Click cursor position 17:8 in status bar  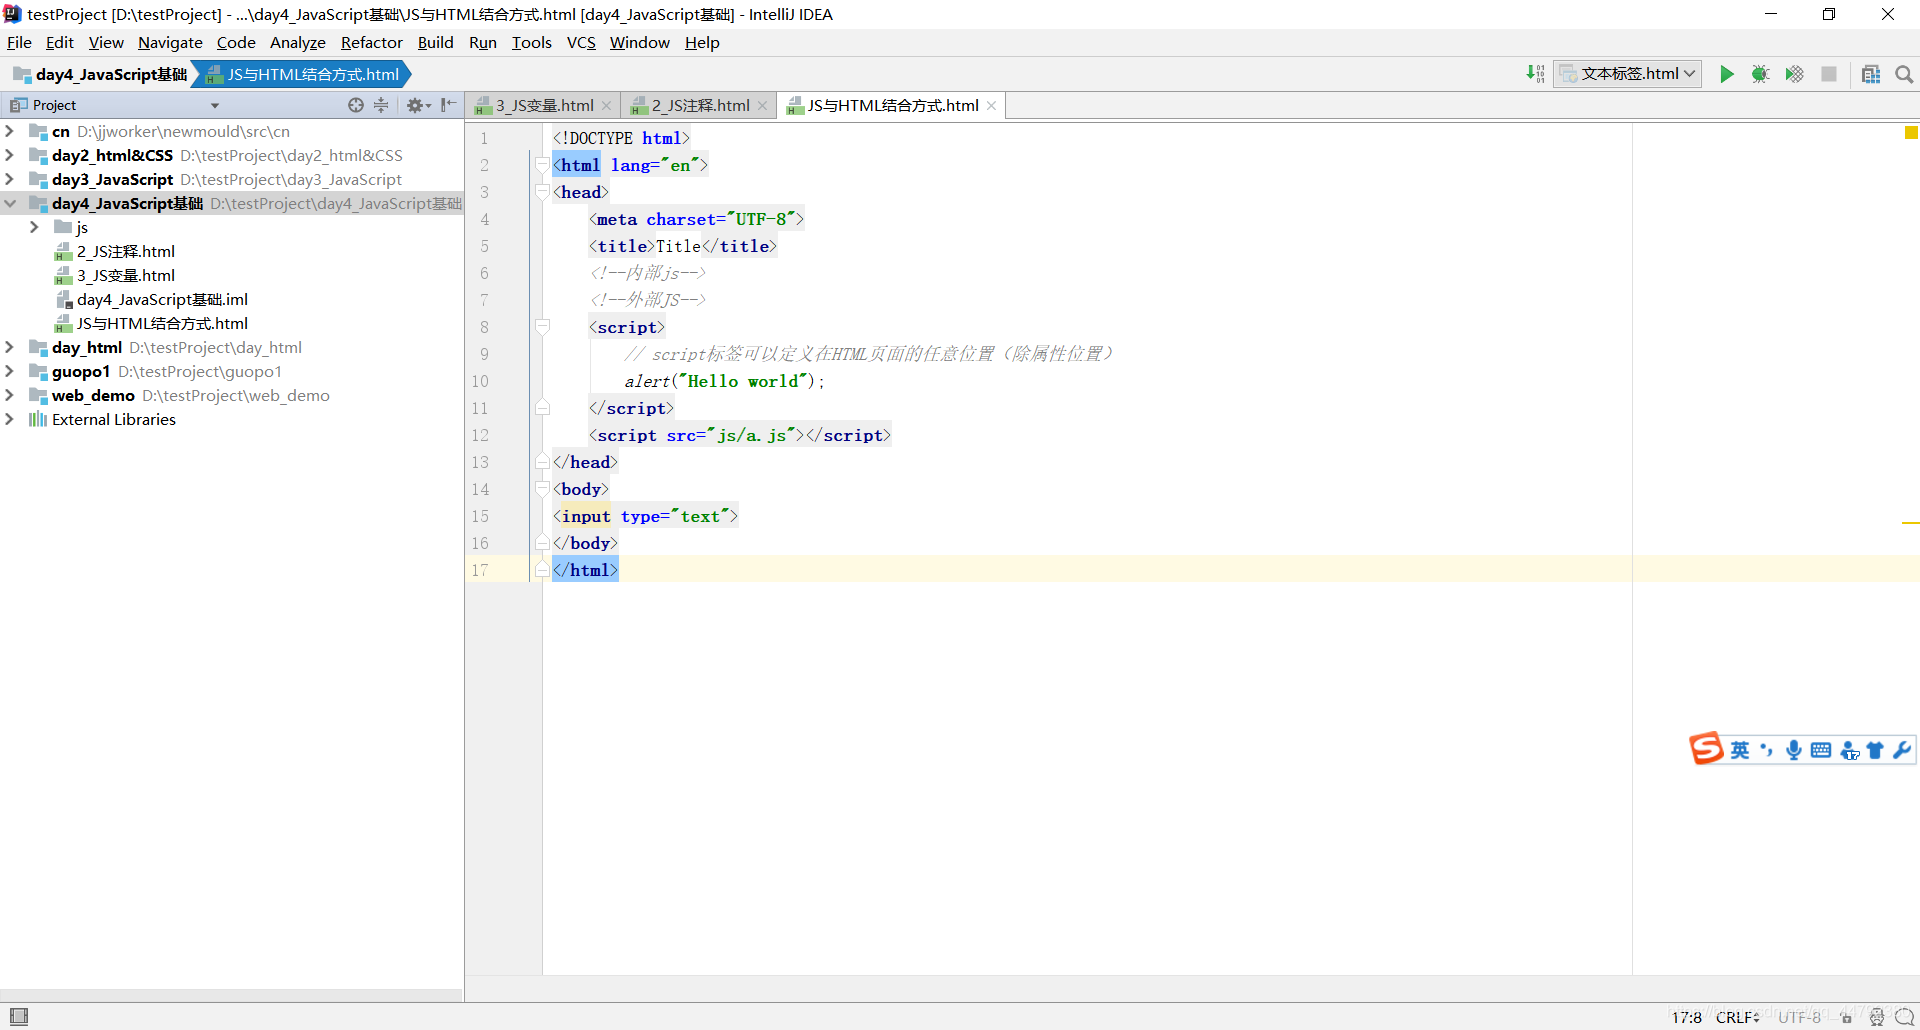click(x=1686, y=1017)
